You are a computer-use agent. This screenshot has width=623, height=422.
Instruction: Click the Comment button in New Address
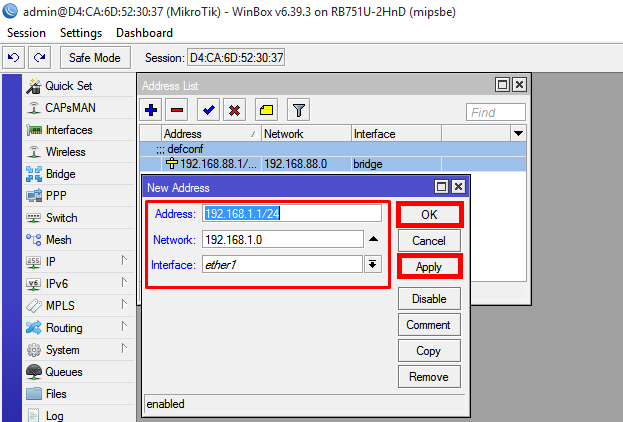click(x=429, y=325)
